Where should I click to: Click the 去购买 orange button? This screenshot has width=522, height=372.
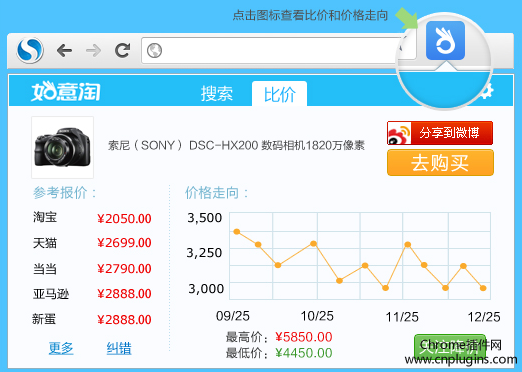click(440, 163)
